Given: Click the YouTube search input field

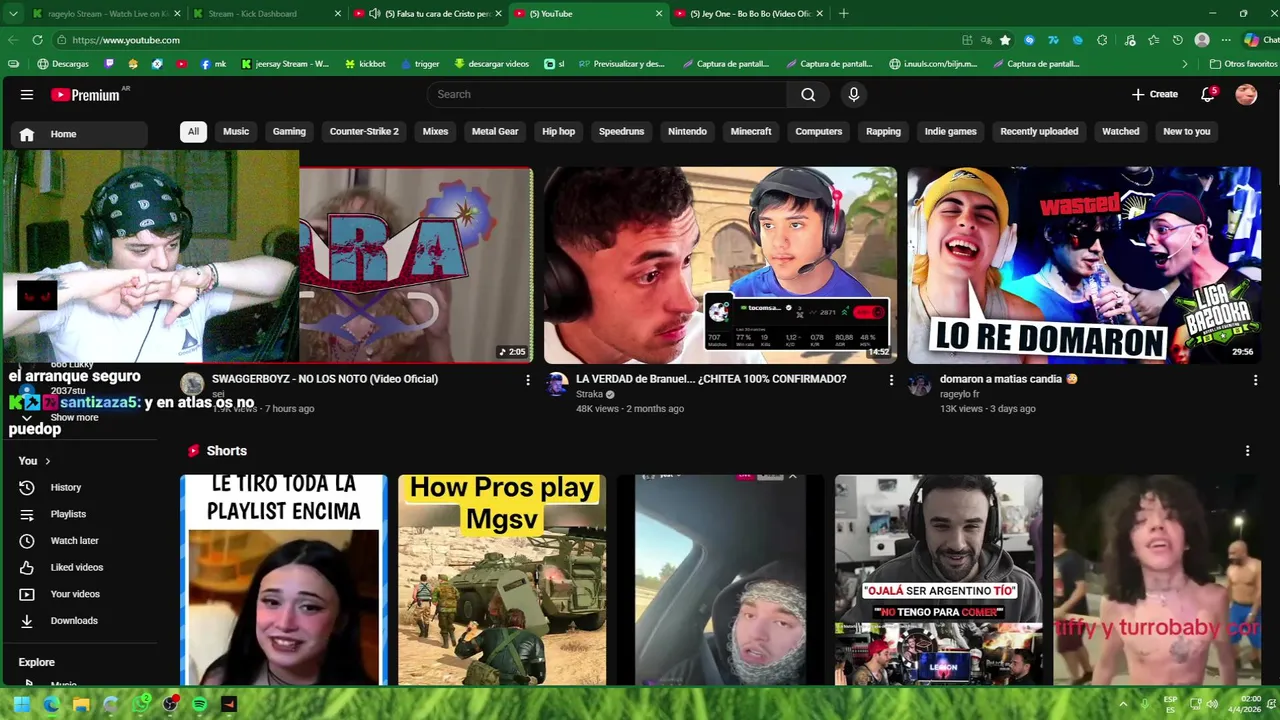Looking at the screenshot, I should (x=607, y=94).
